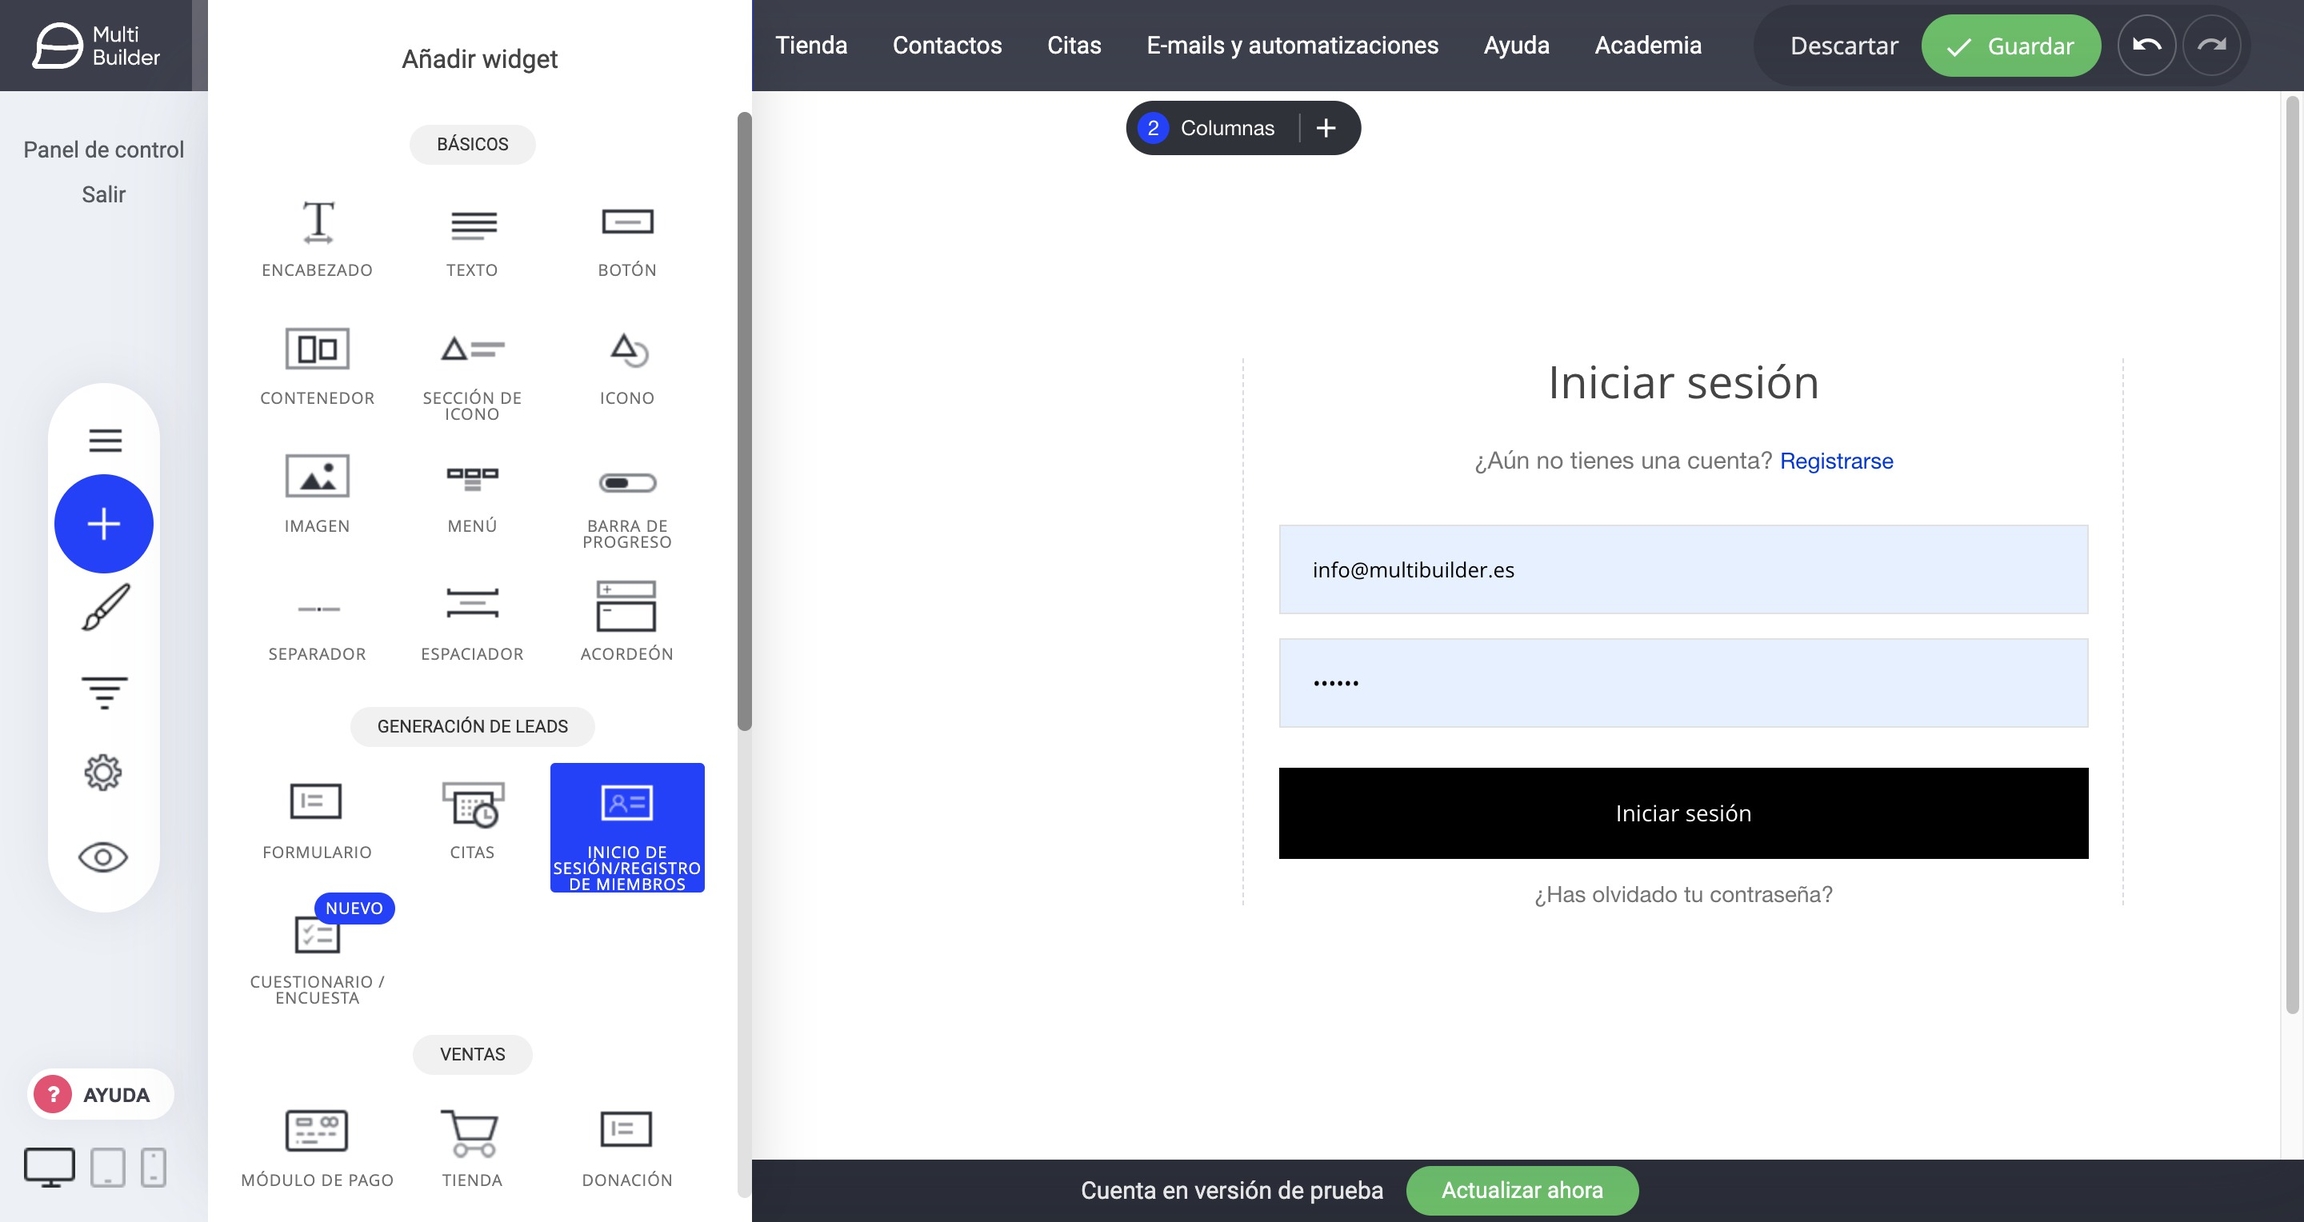The height and width of the screenshot is (1222, 2304).
Task: Click the Registrarse link
Action: tap(1836, 461)
